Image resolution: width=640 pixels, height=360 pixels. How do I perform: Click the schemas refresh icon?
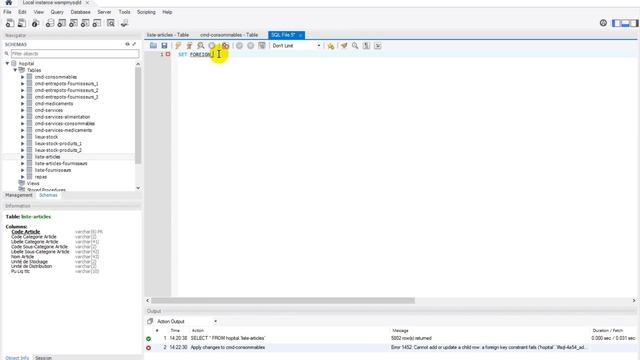pos(127,44)
